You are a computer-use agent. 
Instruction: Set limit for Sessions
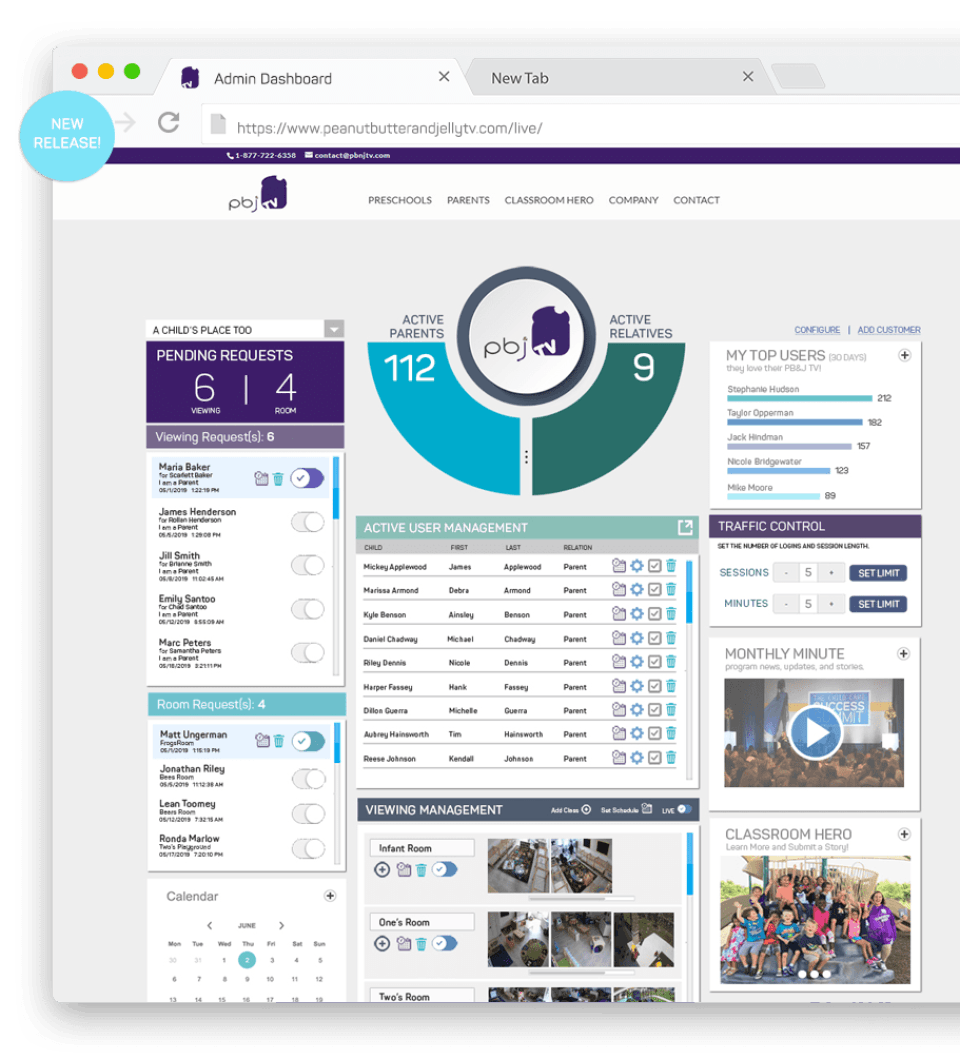880,571
